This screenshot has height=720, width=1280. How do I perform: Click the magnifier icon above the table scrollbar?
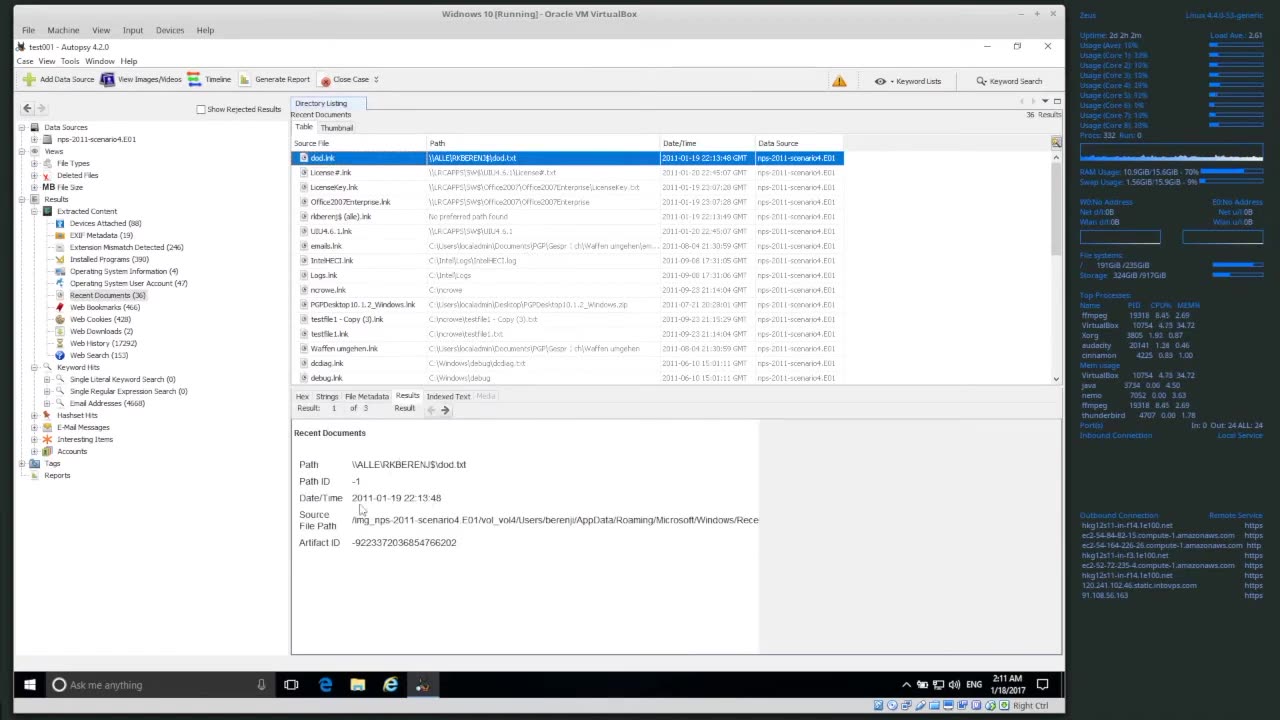coord(1056,143)
